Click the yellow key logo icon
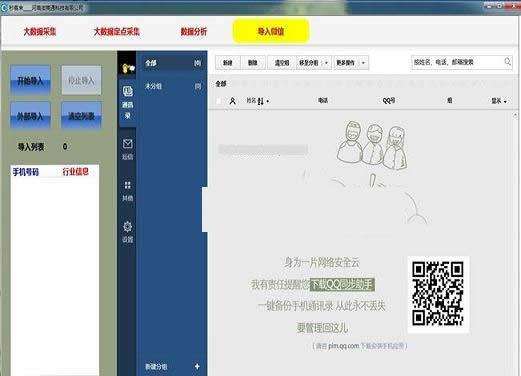 128,68
